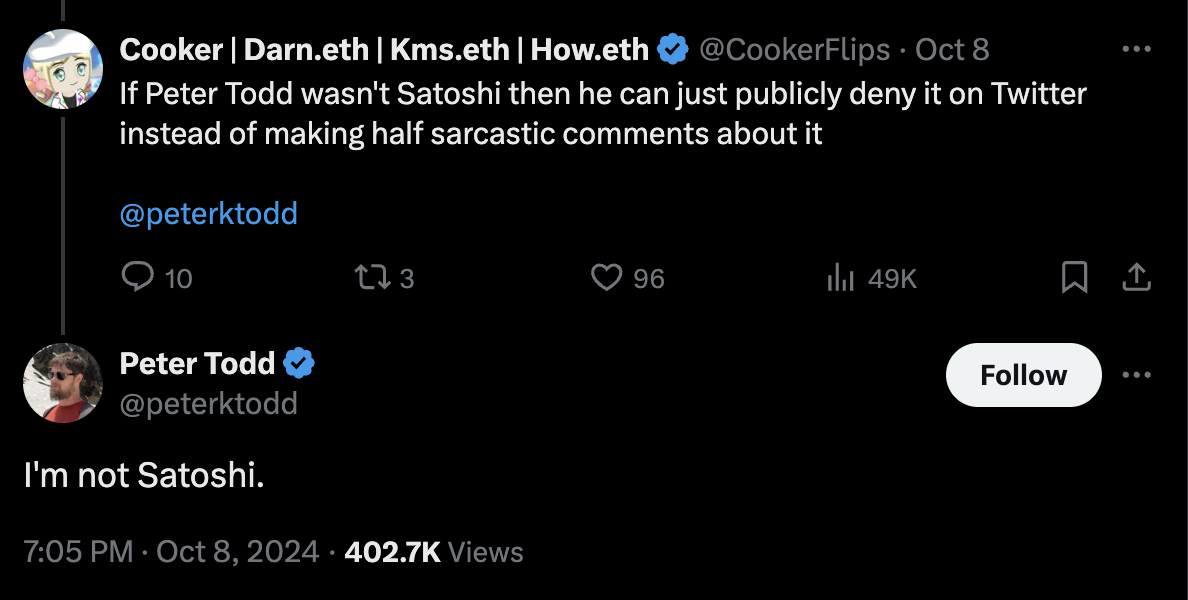Open the @peterktodd mention link in the tweet
This screenshot has width=1188, height=600.
click(x=208, y=214)
